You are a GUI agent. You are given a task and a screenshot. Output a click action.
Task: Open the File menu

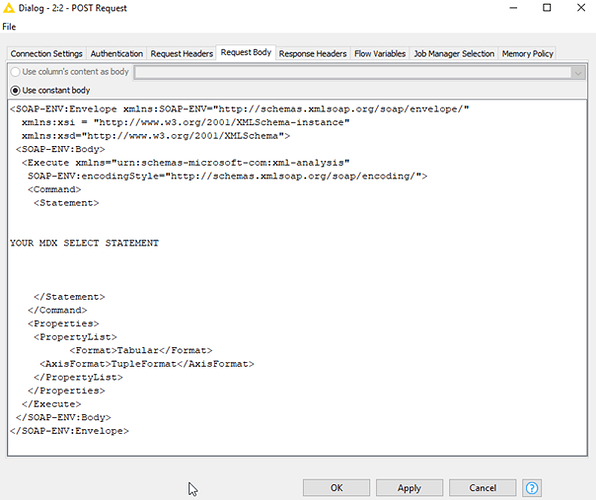[x=9, y=27]
